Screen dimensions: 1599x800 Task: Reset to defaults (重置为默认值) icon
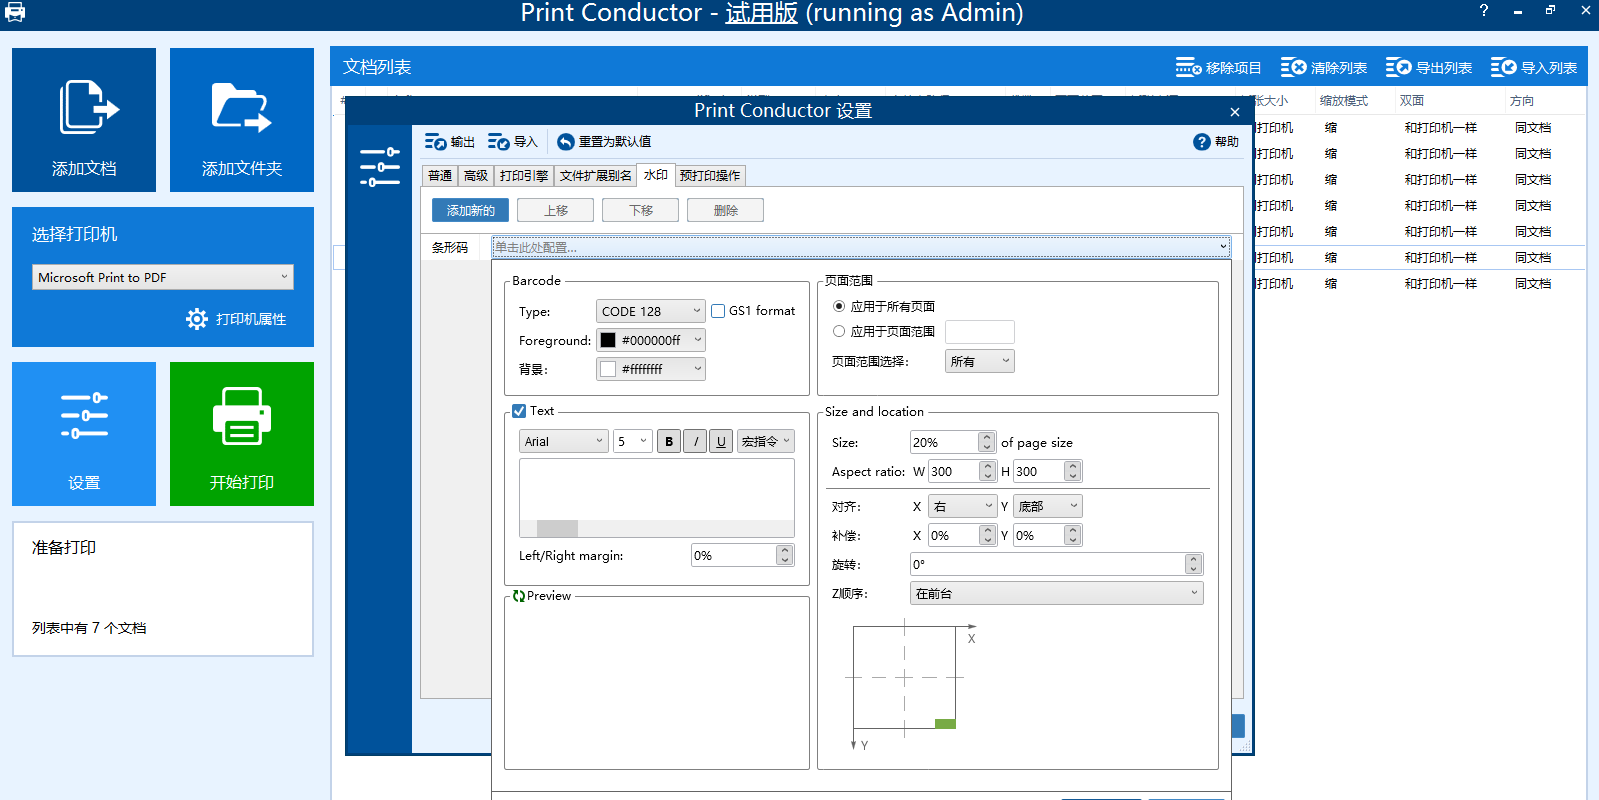[x=566, y=142]
